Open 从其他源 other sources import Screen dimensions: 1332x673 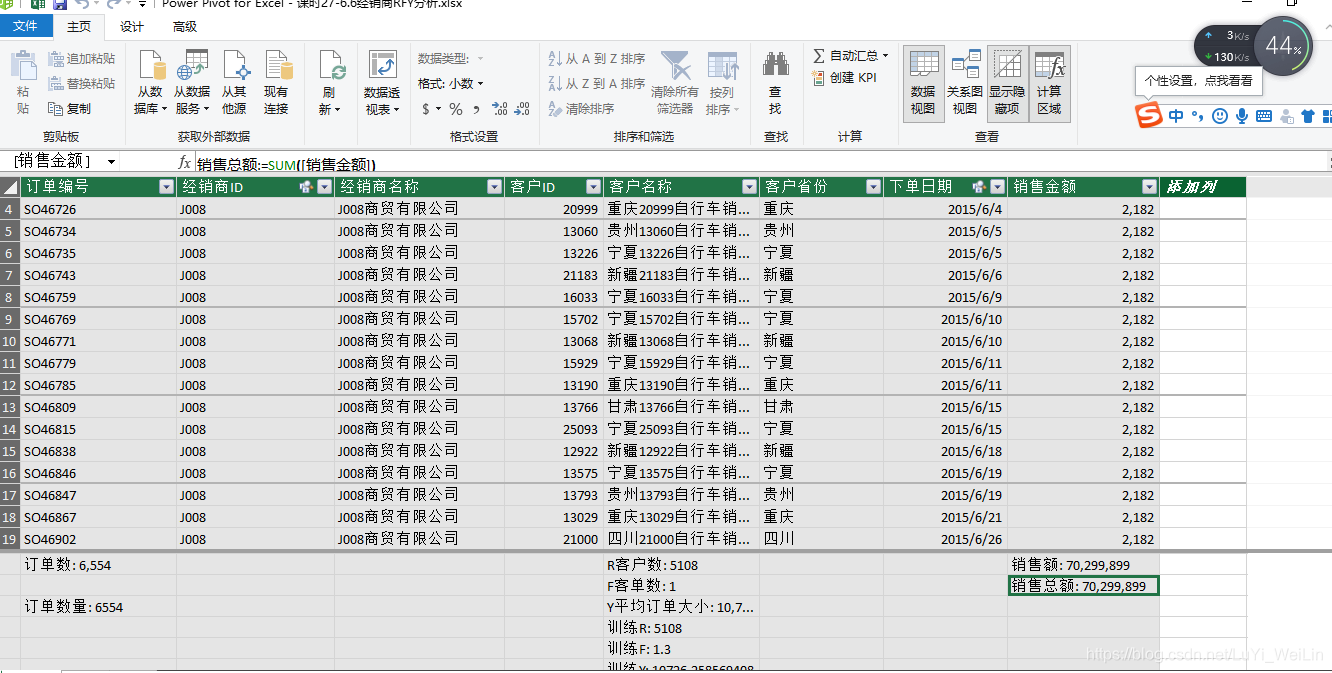[x=234, y=82]
